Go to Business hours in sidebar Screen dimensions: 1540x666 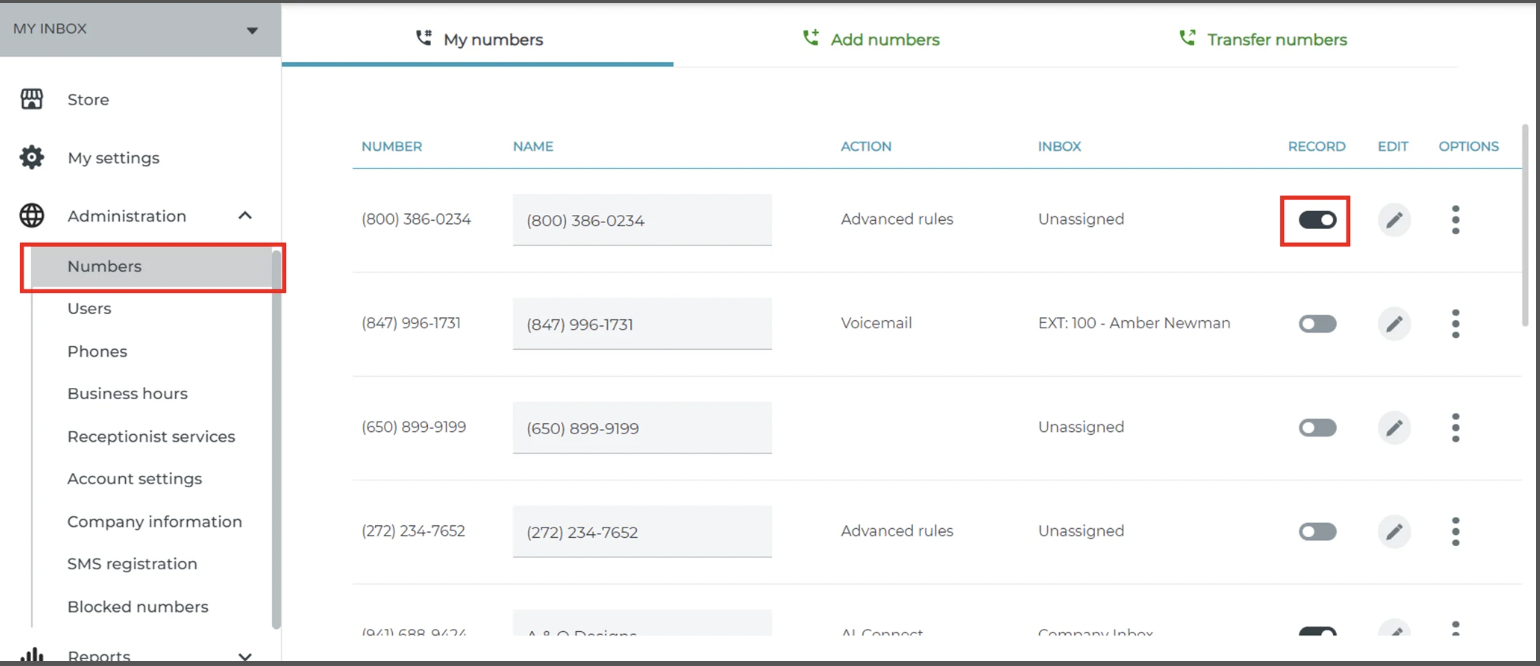click(127, 394)
